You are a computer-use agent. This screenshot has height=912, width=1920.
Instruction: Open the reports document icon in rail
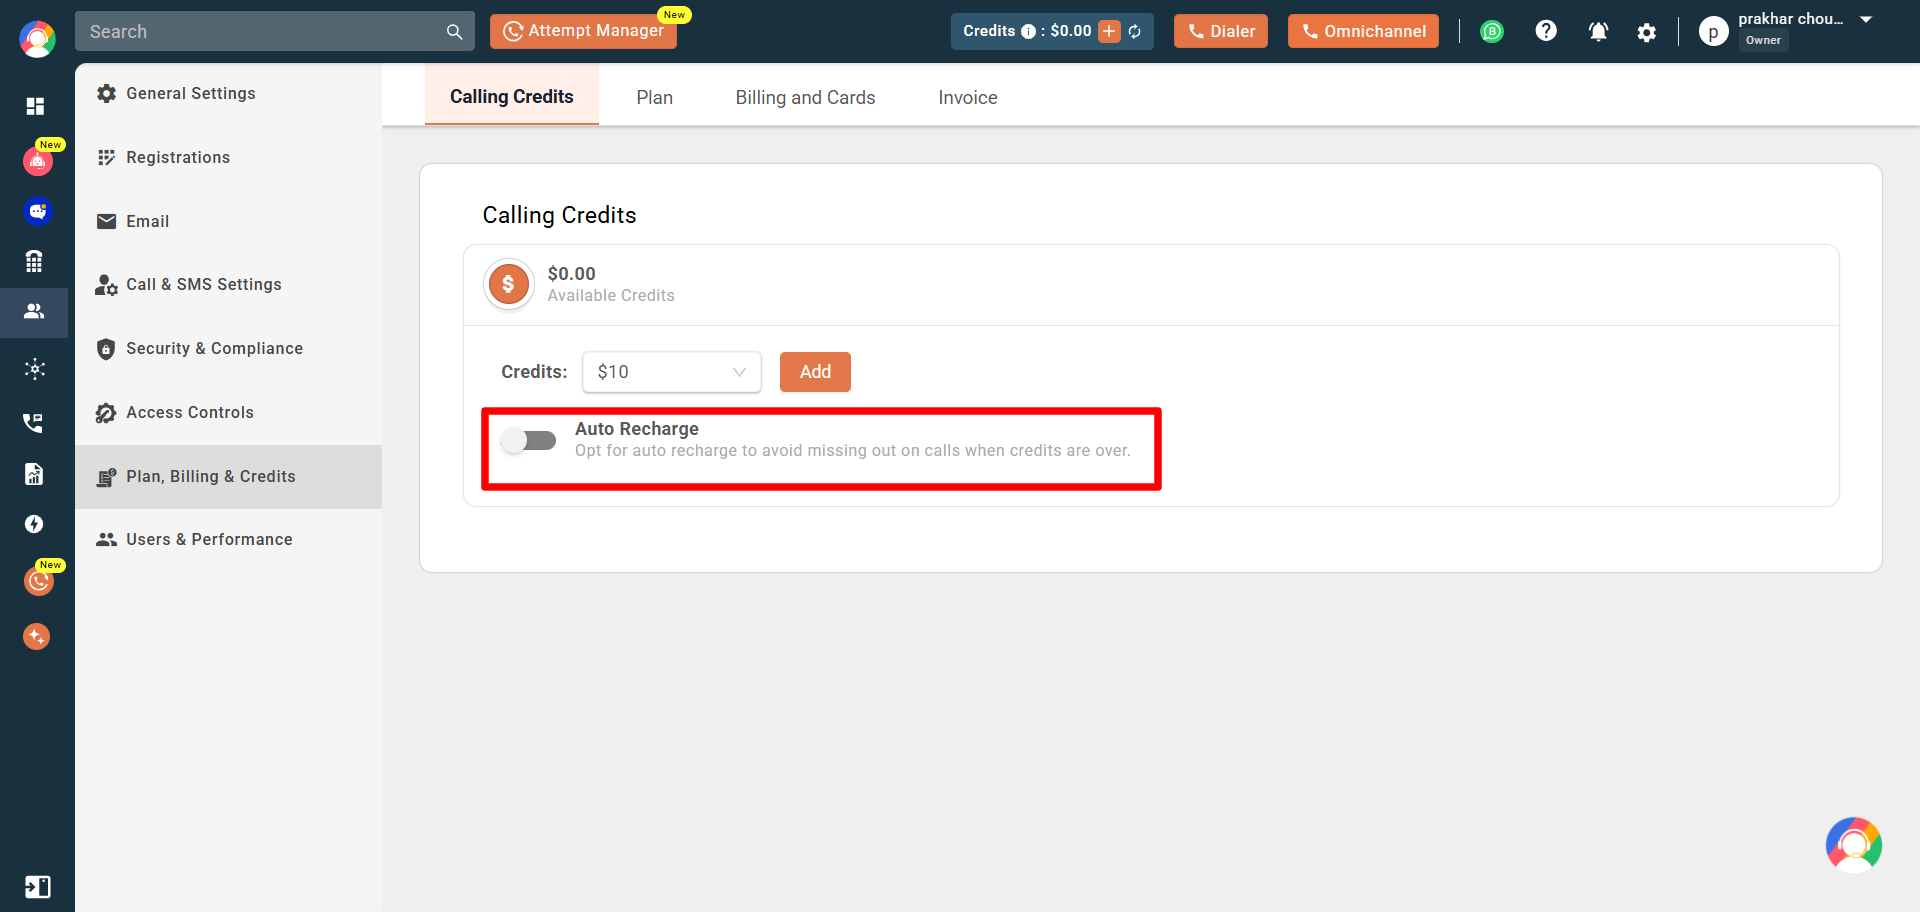[x=34, y=474]
